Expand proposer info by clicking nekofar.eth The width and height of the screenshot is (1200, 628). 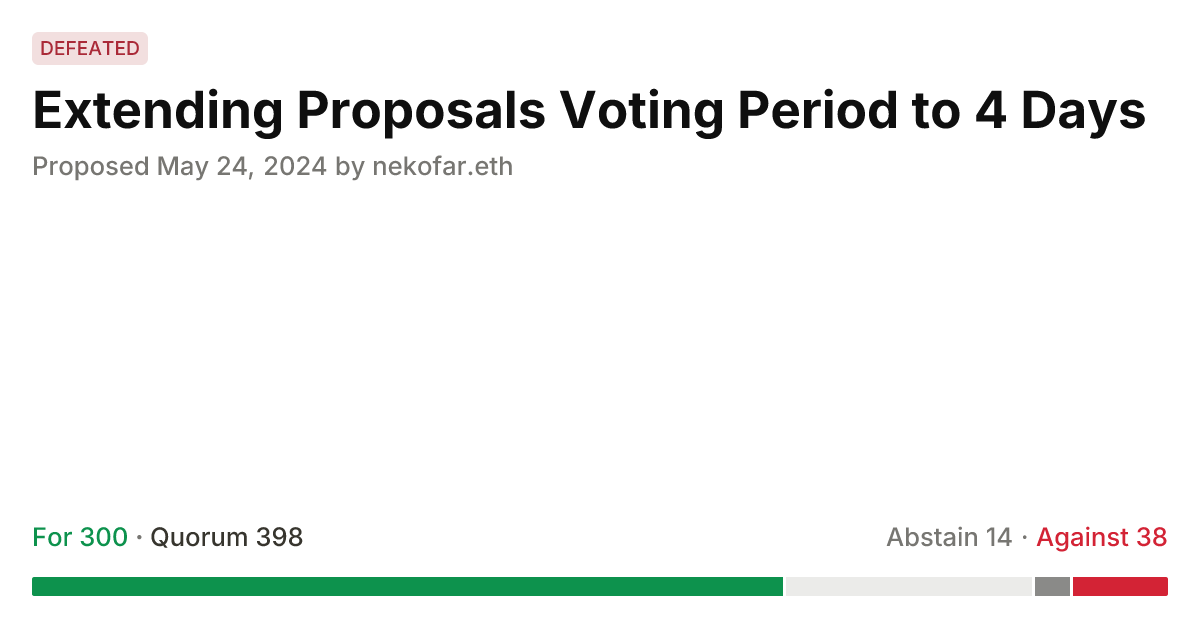(x=443, y=166)
